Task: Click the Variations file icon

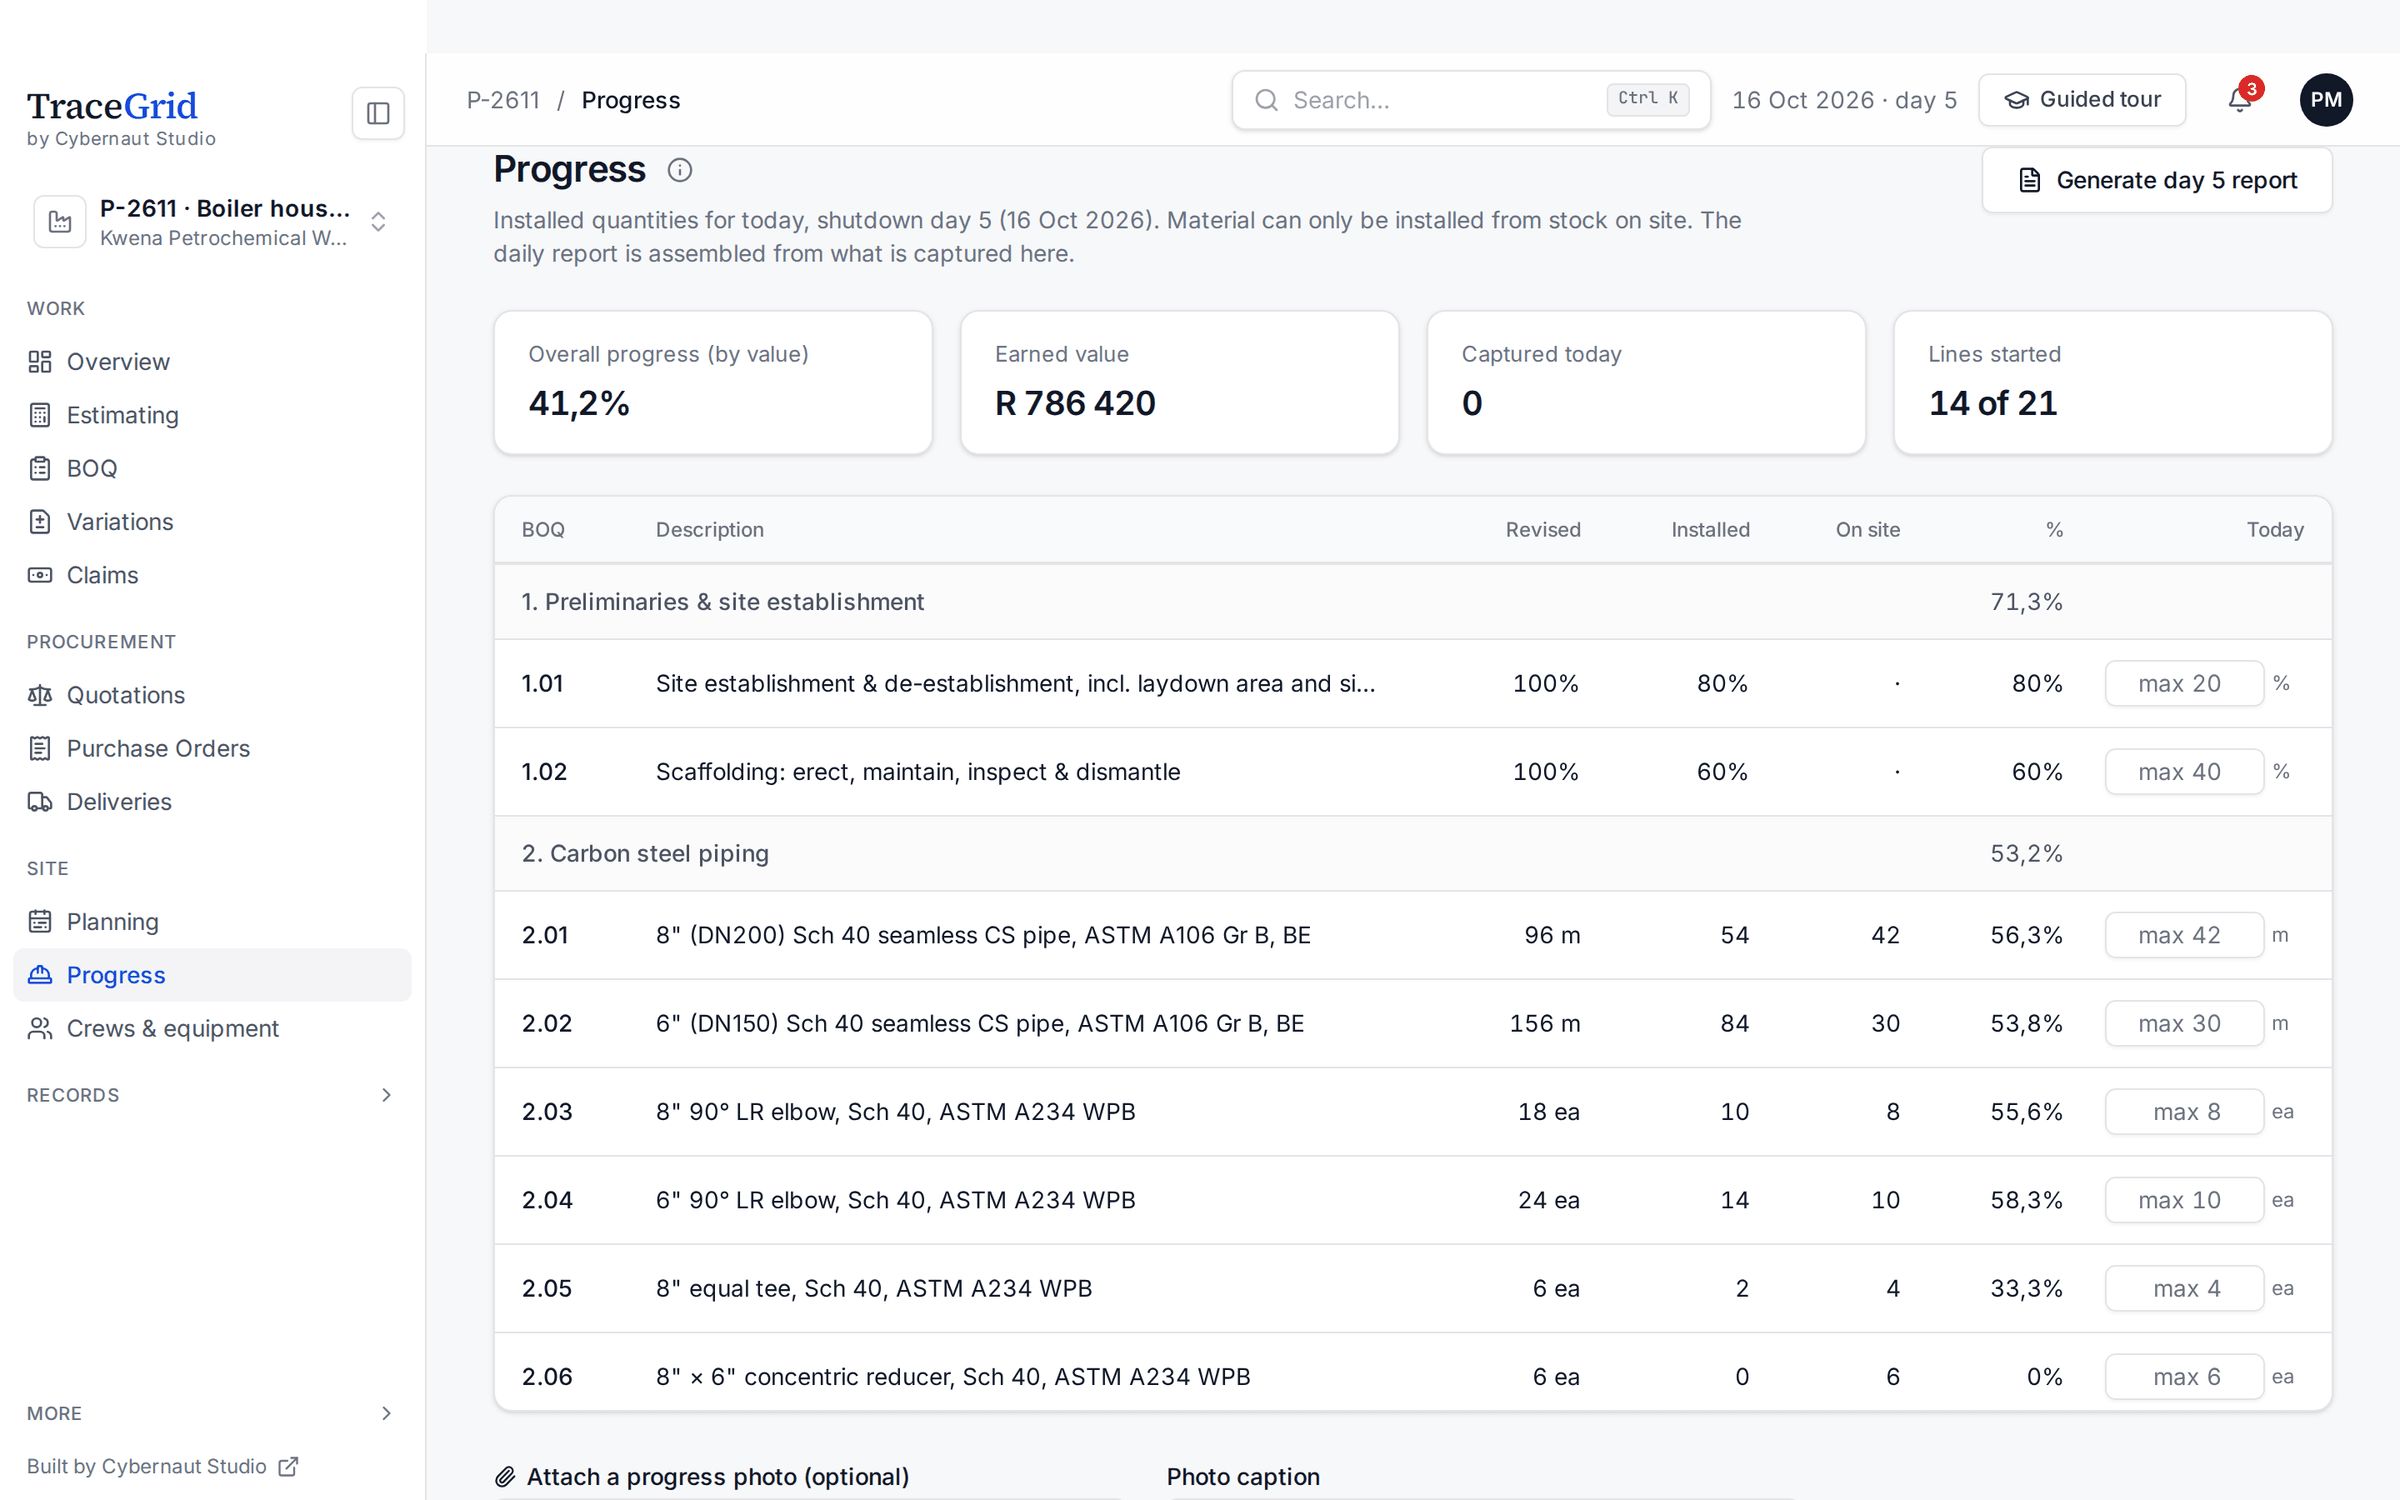Action: click(x=40, y=522)
